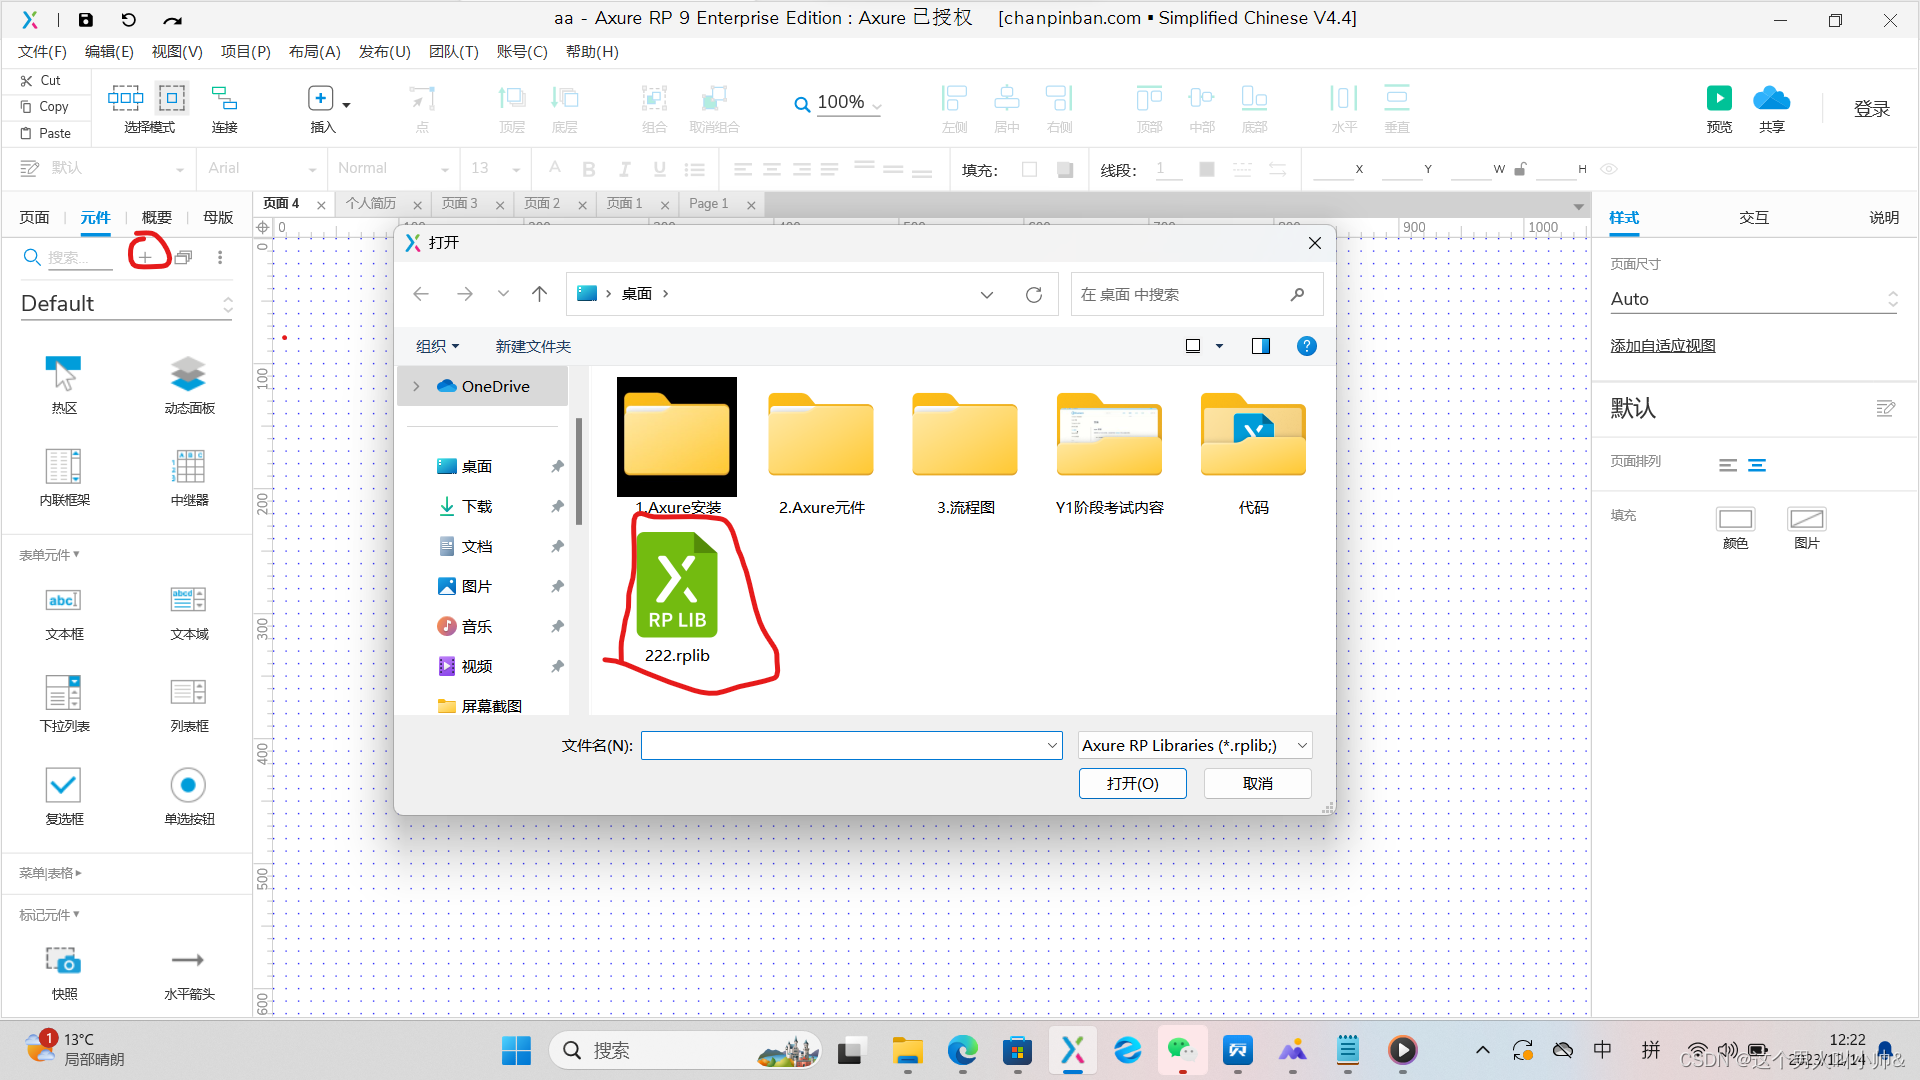Click the 添加自适应视图 link

pyautogui.click(x=1662, y=345)
